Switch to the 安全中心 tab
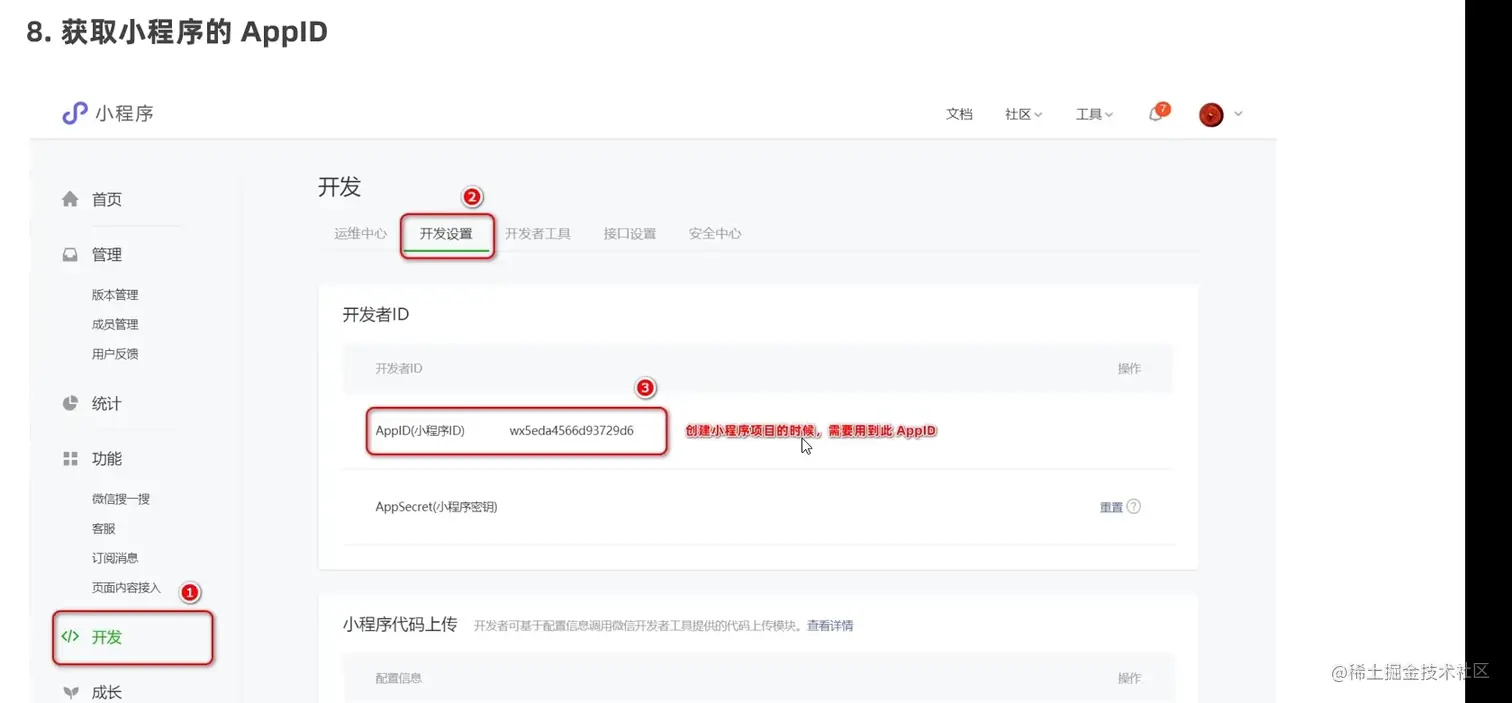The height and width of the screenshot is (703, 1512). [715, 234]
